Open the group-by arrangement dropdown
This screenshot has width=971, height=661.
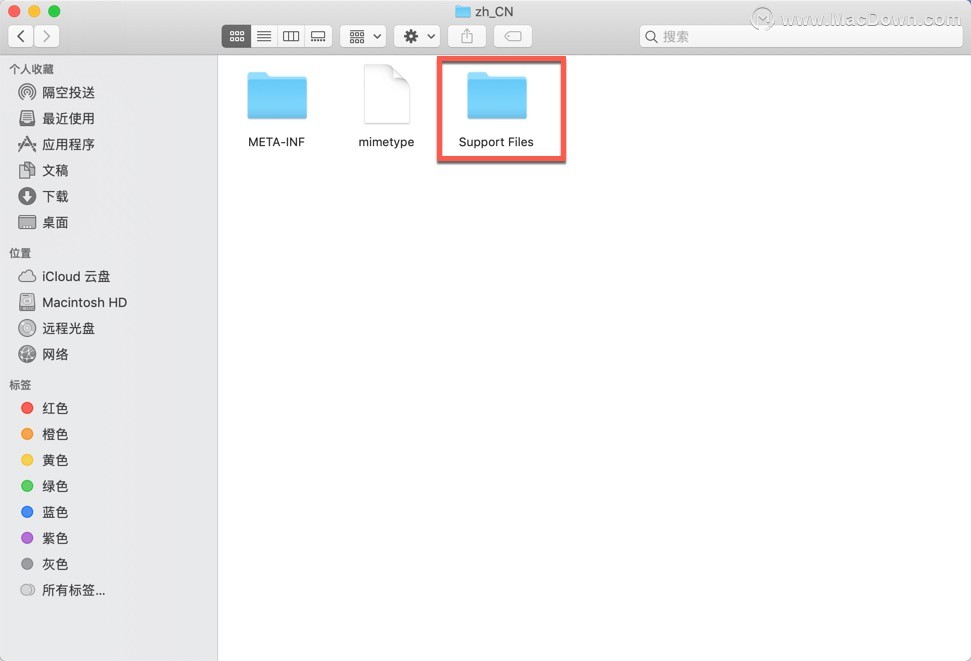364,37
